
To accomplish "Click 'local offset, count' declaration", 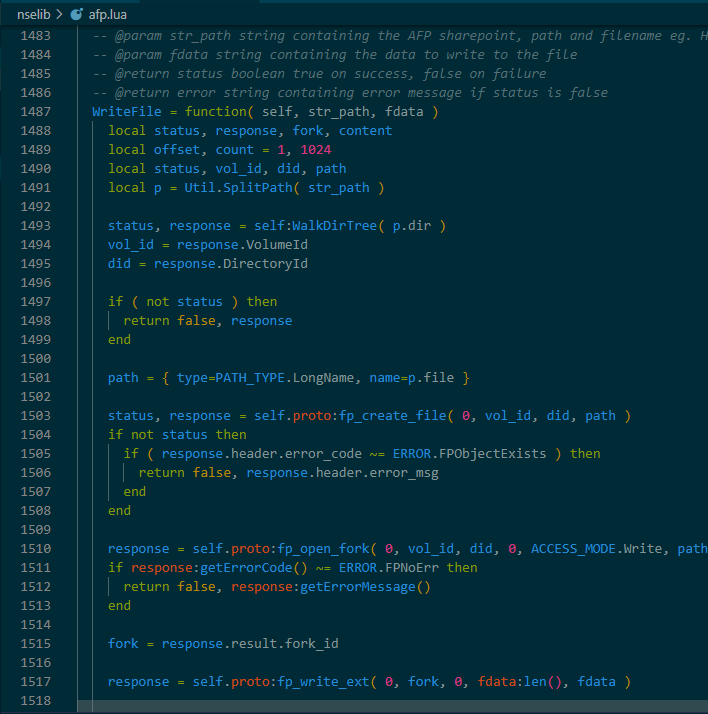I will pos(219,150).
